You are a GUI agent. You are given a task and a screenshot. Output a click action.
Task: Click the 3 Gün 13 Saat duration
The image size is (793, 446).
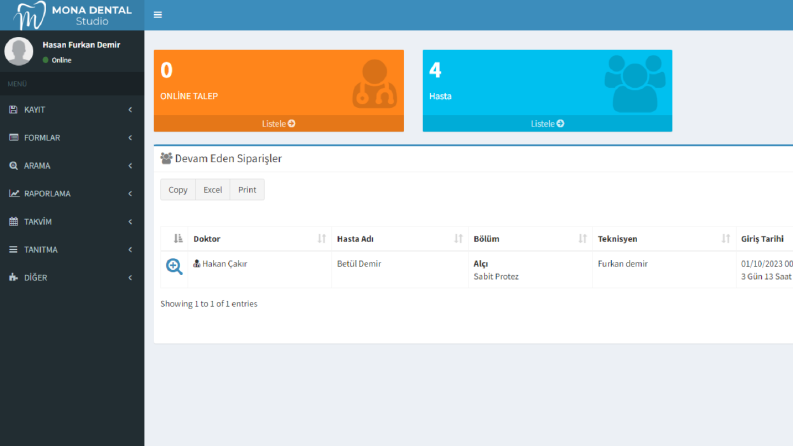[766, 277]
